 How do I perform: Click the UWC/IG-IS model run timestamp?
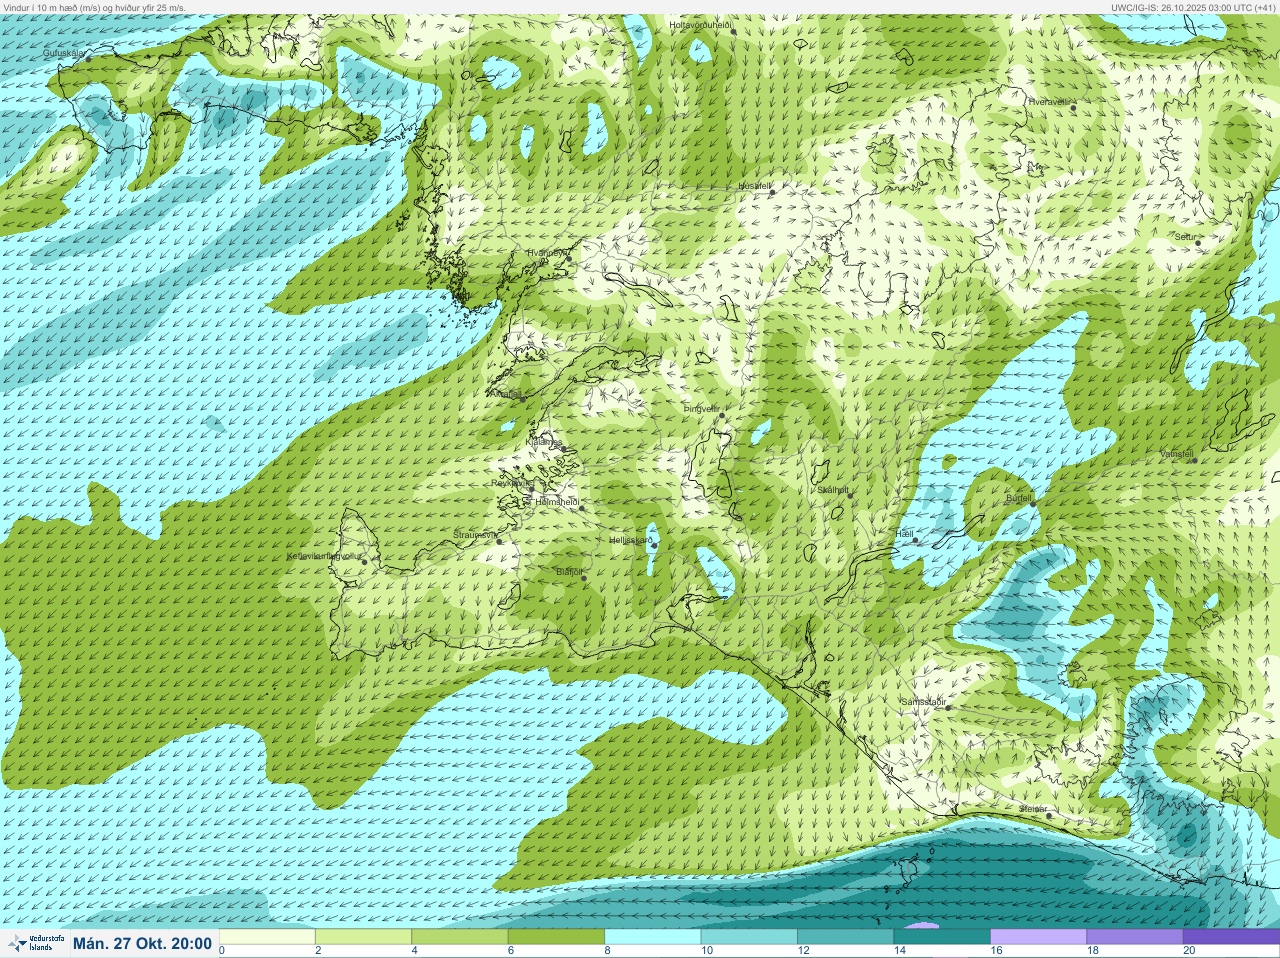click(1193, 7)
